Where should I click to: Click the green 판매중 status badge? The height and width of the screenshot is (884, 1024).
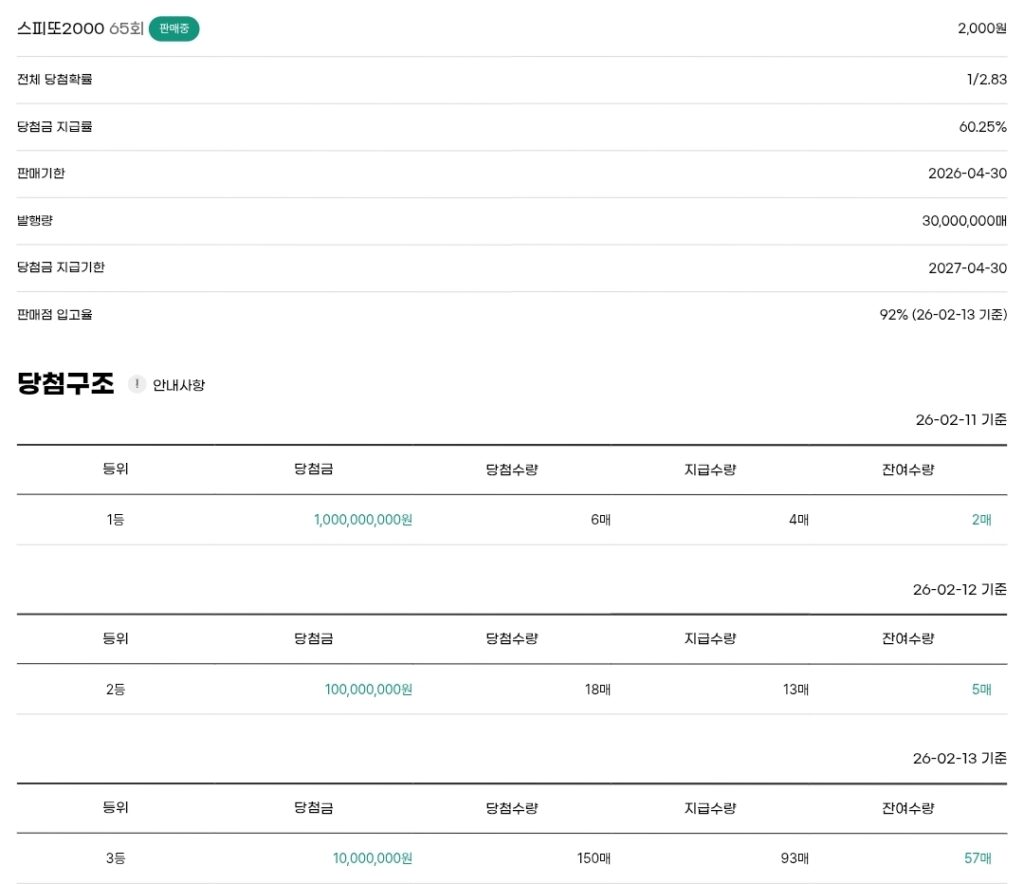[174, 29]
